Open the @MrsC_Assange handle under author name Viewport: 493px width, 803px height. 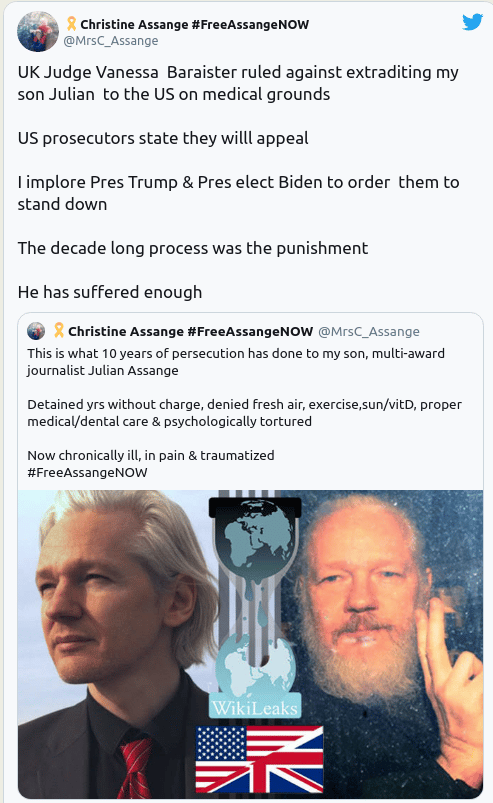pyautogui.click(x=111, y=41)
